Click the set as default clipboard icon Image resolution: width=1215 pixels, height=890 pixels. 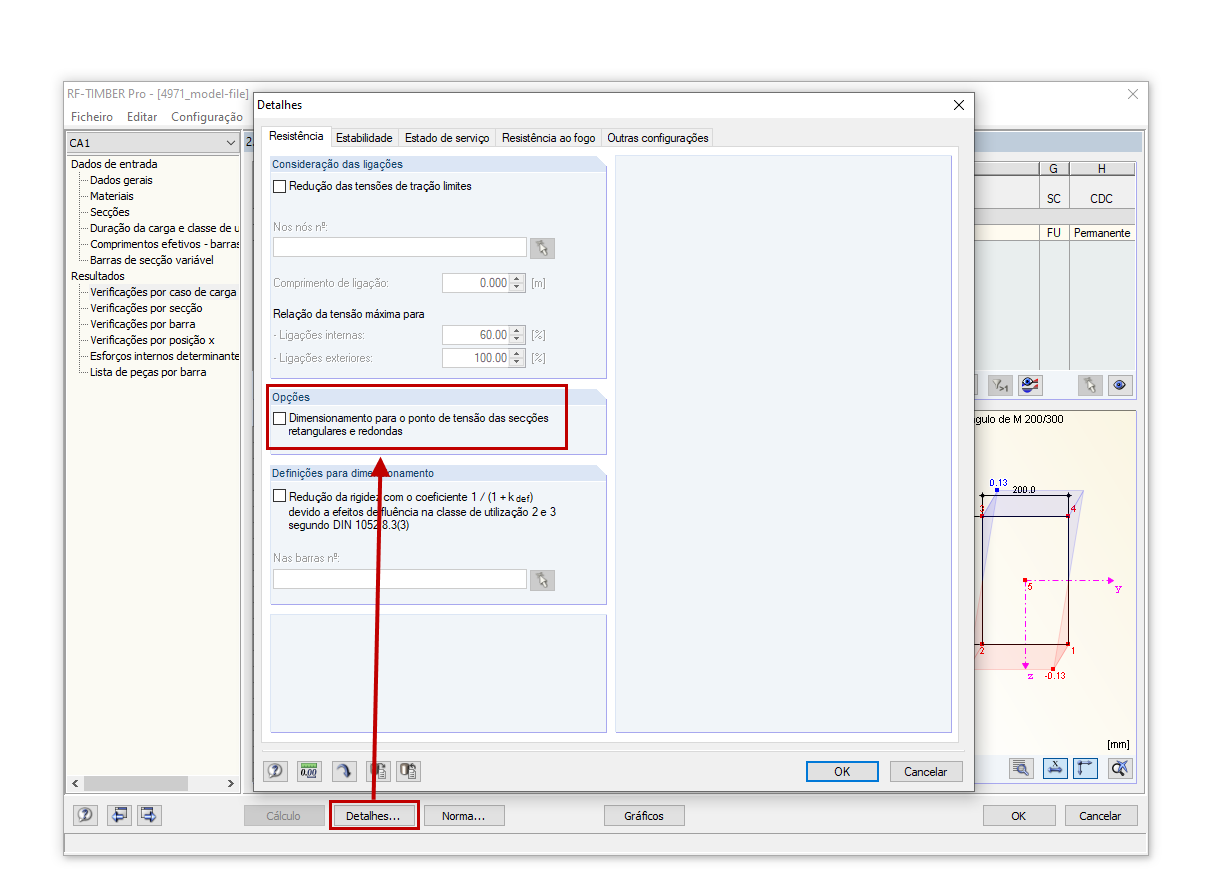coord(378,771)
